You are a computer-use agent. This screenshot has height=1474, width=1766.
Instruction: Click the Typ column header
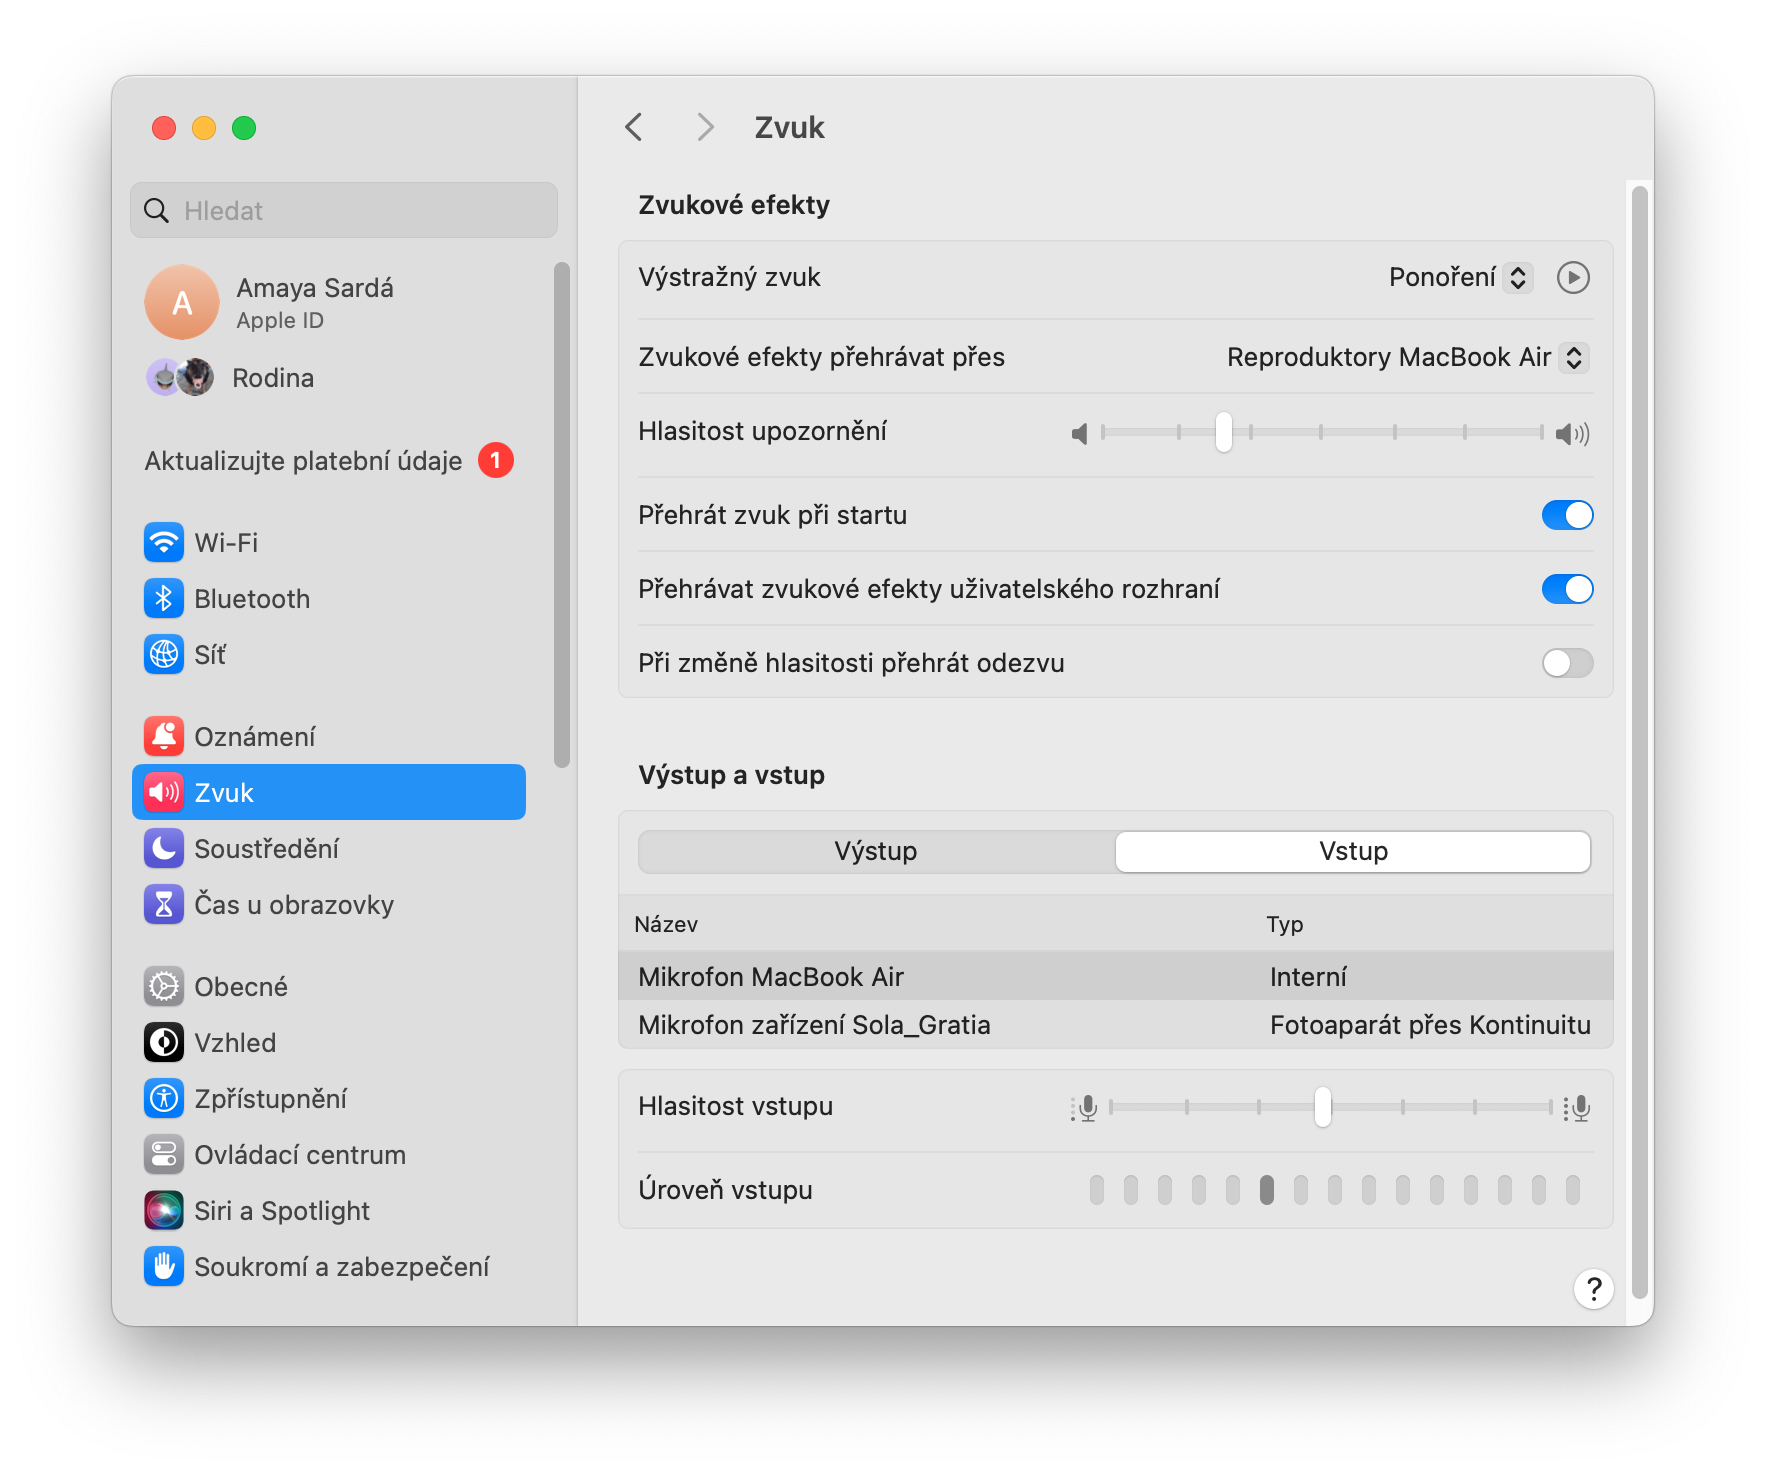tap(1285, 924)
